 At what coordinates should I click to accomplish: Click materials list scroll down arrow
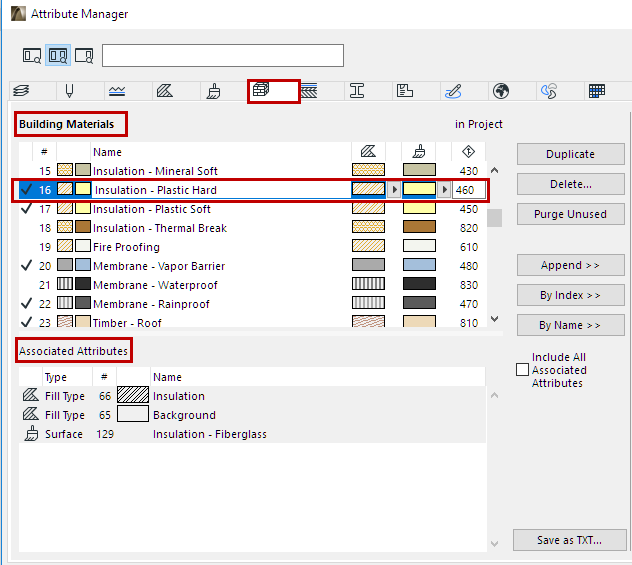coord(495,319)
